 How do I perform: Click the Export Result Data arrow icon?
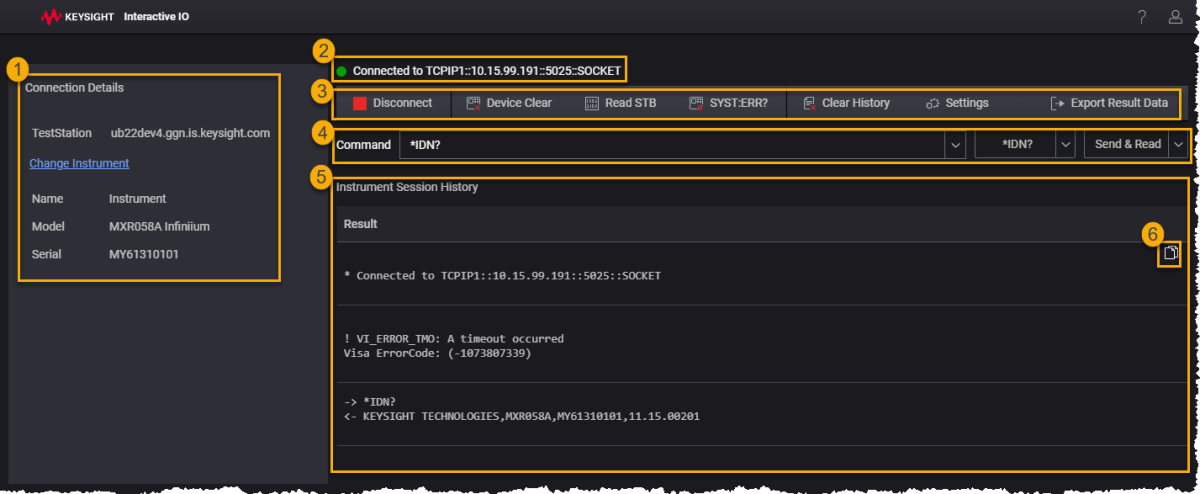click(1057, 103)
